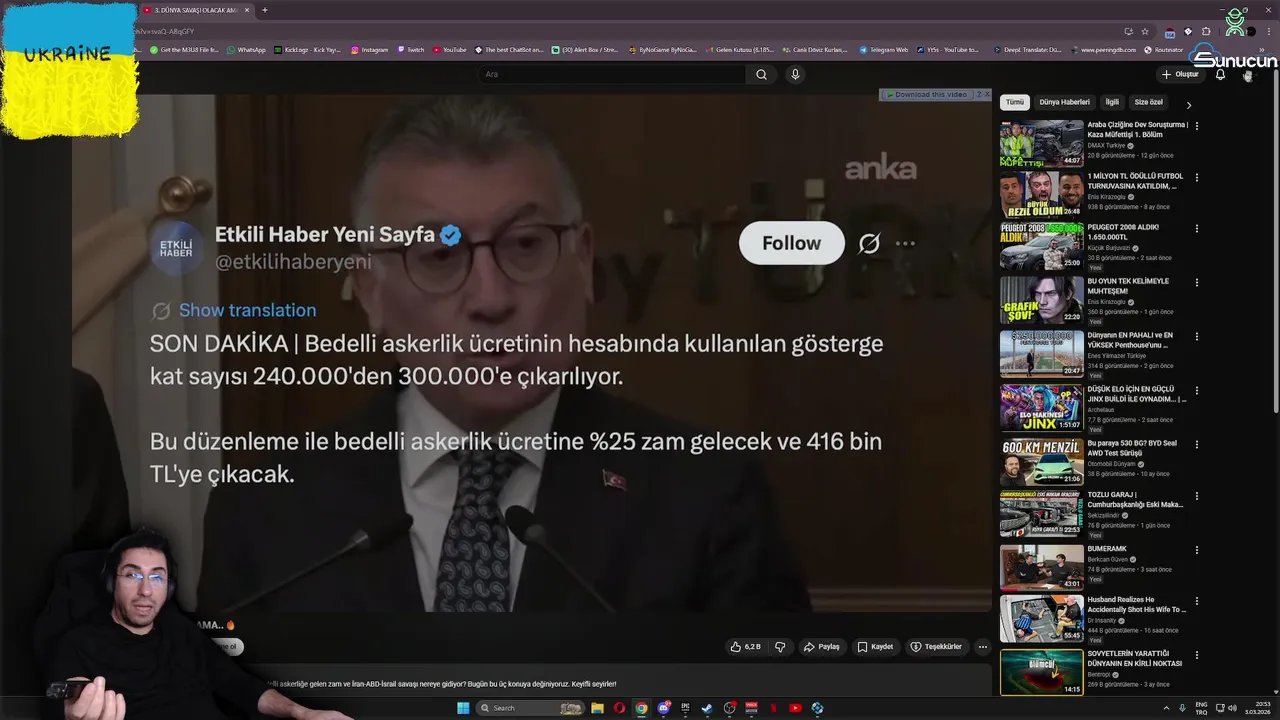This screenshot has height=720, width=1280.
Task: Select the Tümü filter chip
Action: point(1015,102)
